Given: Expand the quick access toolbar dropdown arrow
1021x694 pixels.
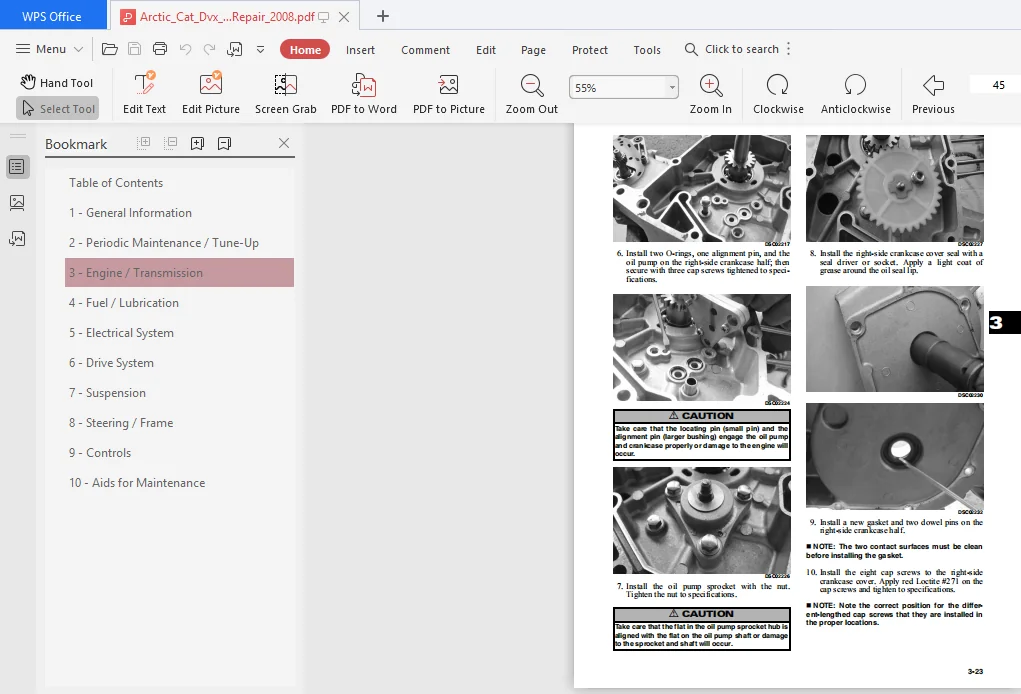Looking at the screenshot, I should click(x=260, y=49).
